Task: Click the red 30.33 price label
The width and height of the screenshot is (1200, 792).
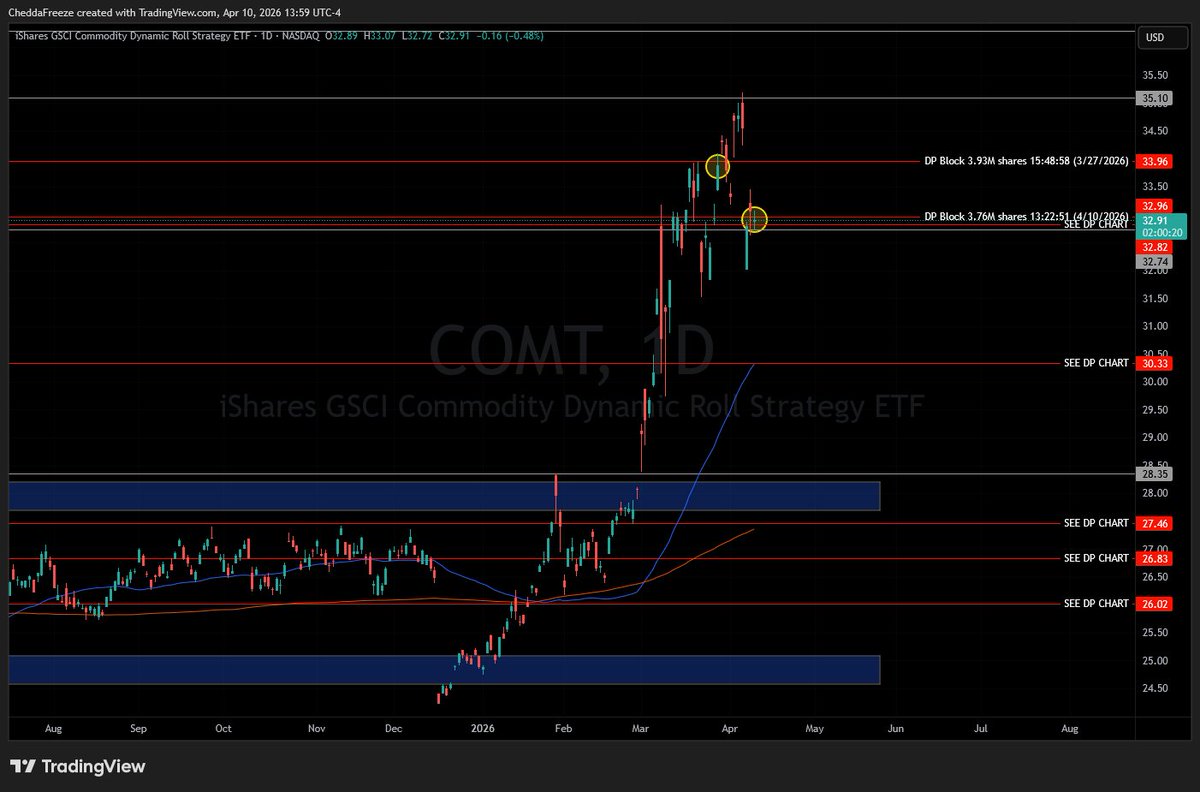Action: coord(1155,363)
